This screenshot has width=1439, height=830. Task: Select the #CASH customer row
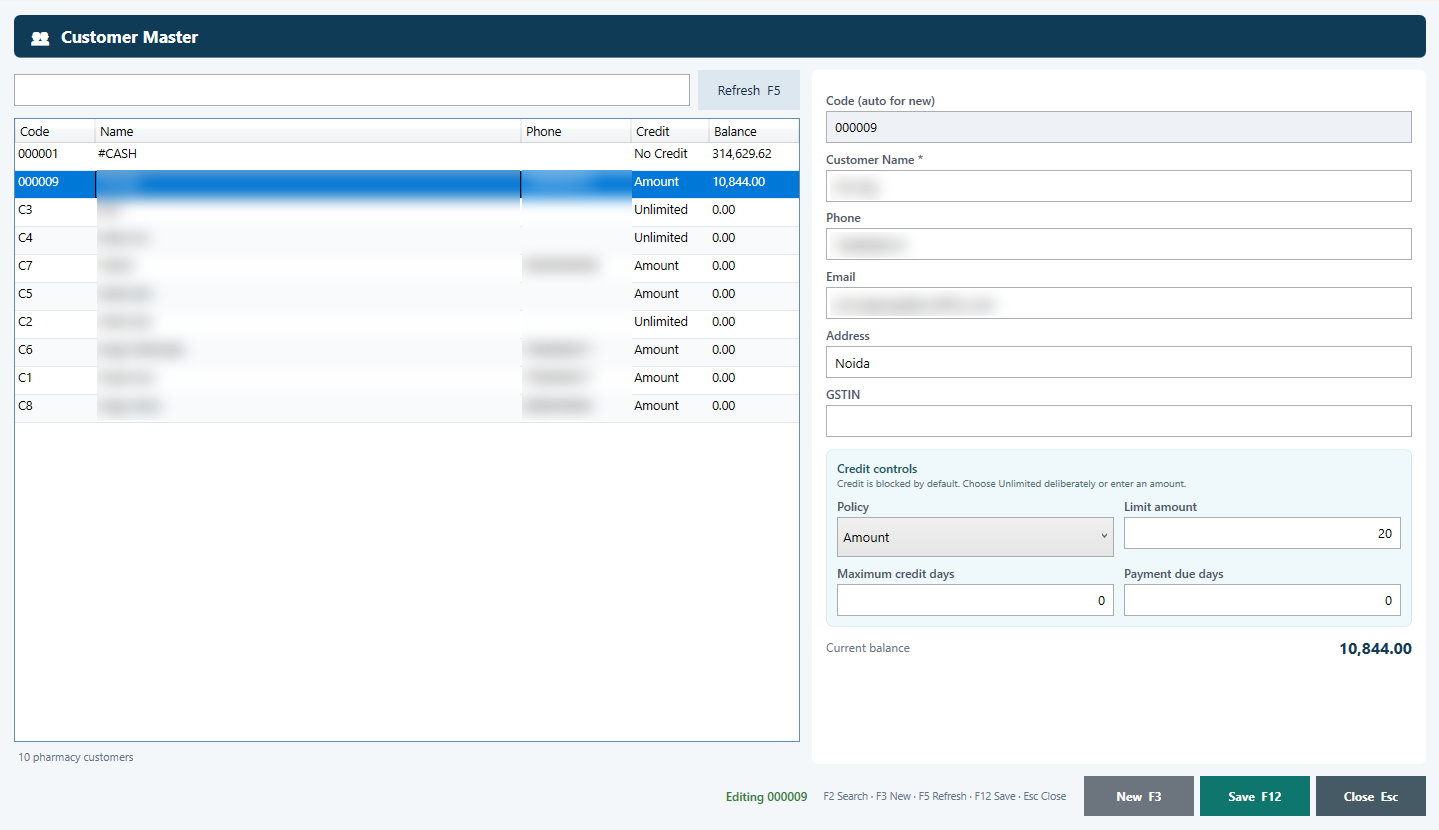(407, 154)
